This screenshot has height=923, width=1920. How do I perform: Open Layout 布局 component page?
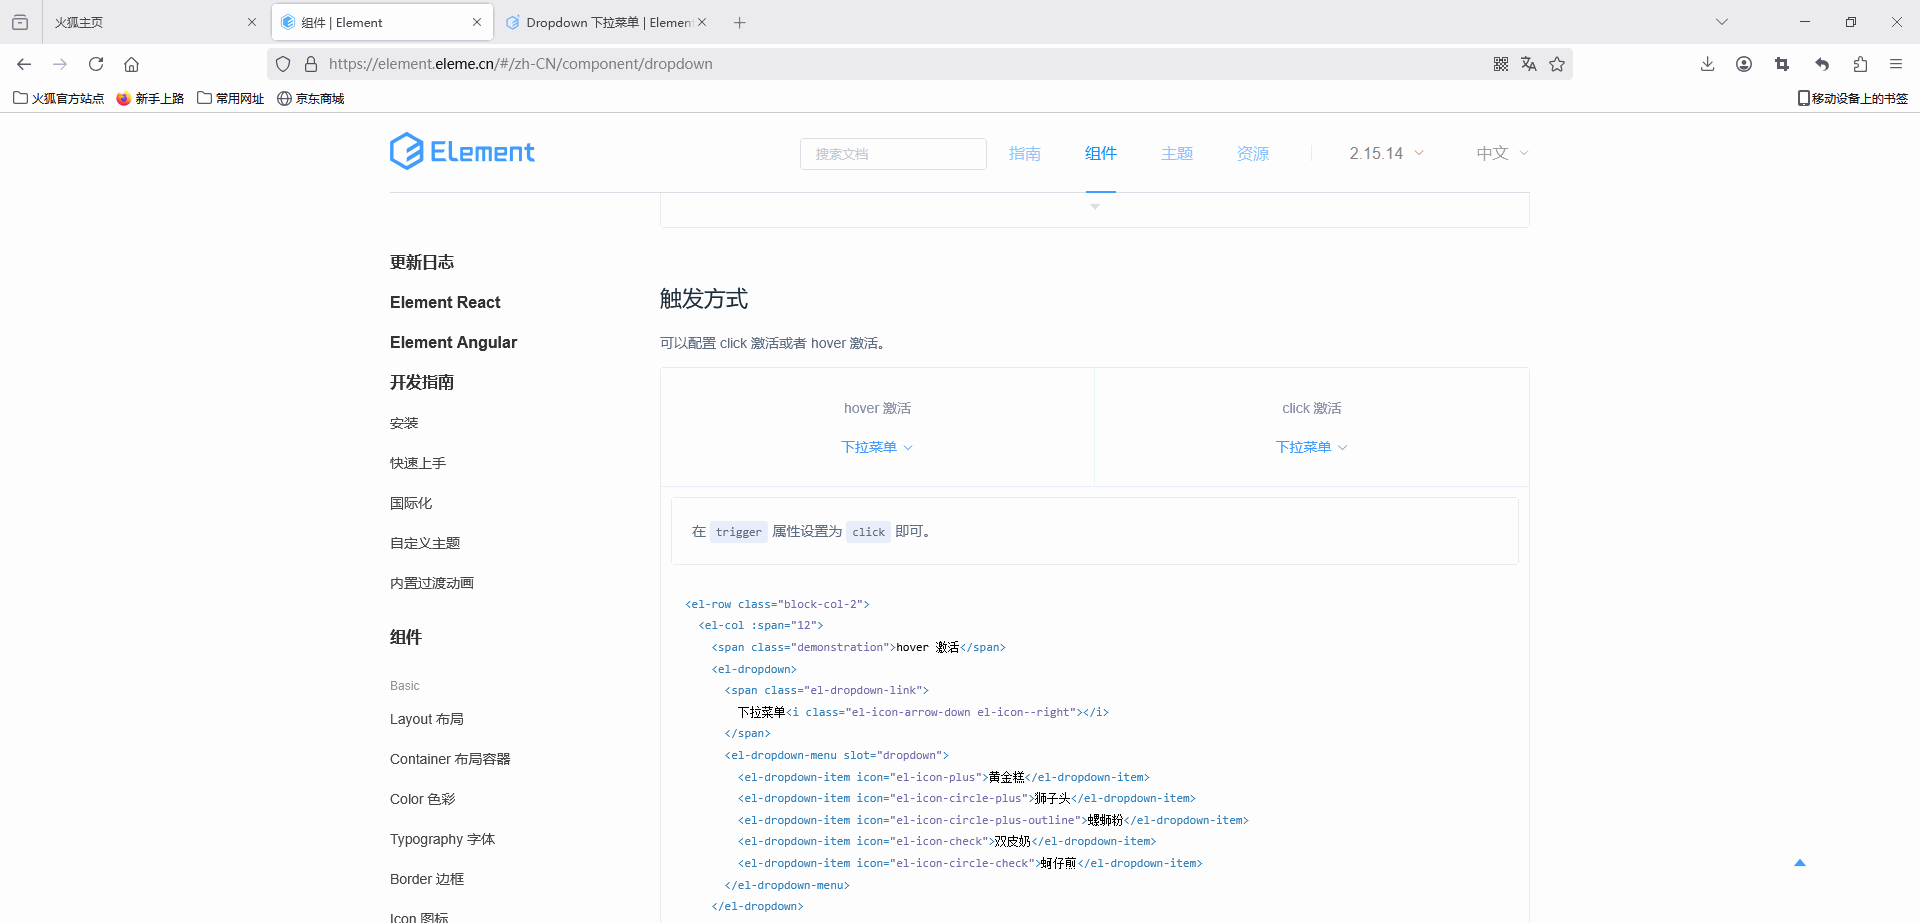click(x=427, y=719)
